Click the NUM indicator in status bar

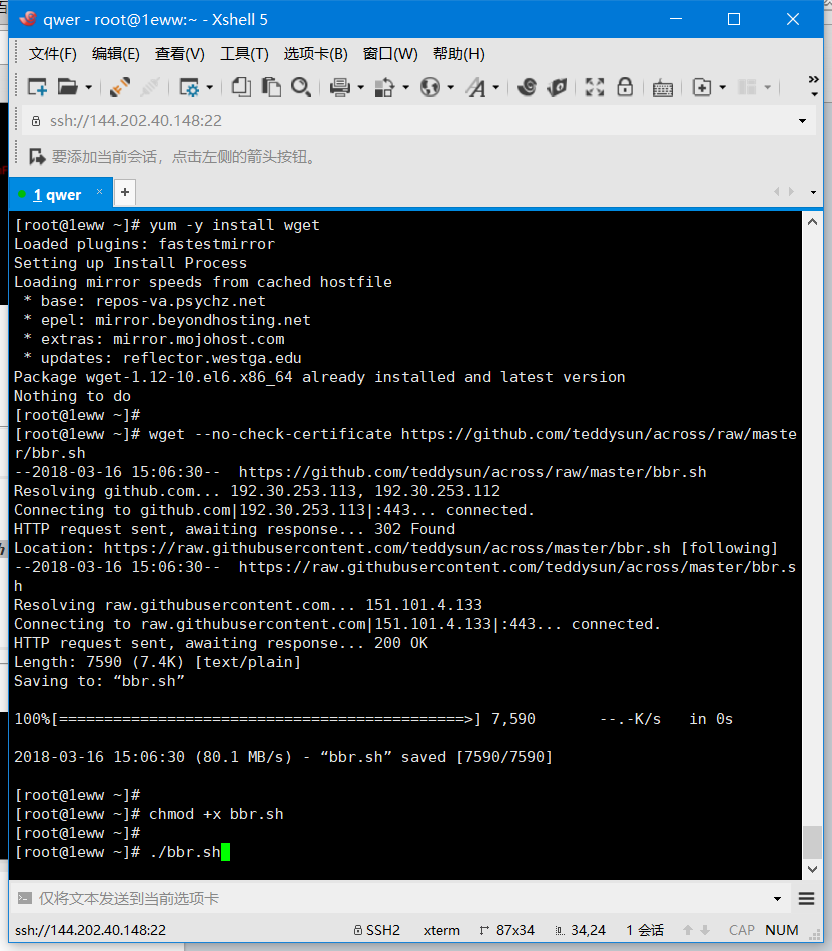coord(782,930)
